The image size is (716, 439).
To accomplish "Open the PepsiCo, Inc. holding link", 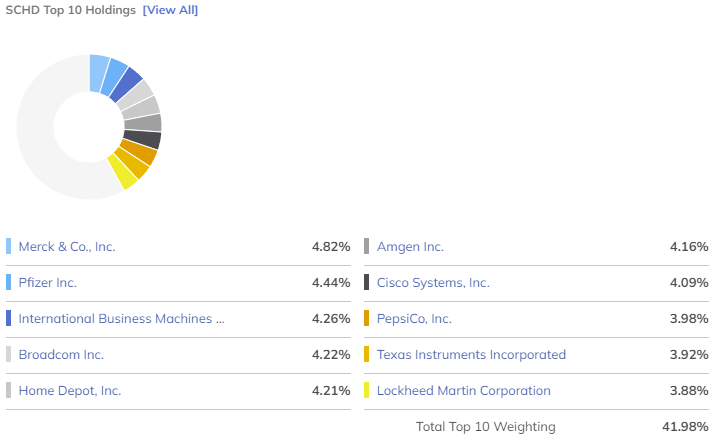I will click(414, 318).
